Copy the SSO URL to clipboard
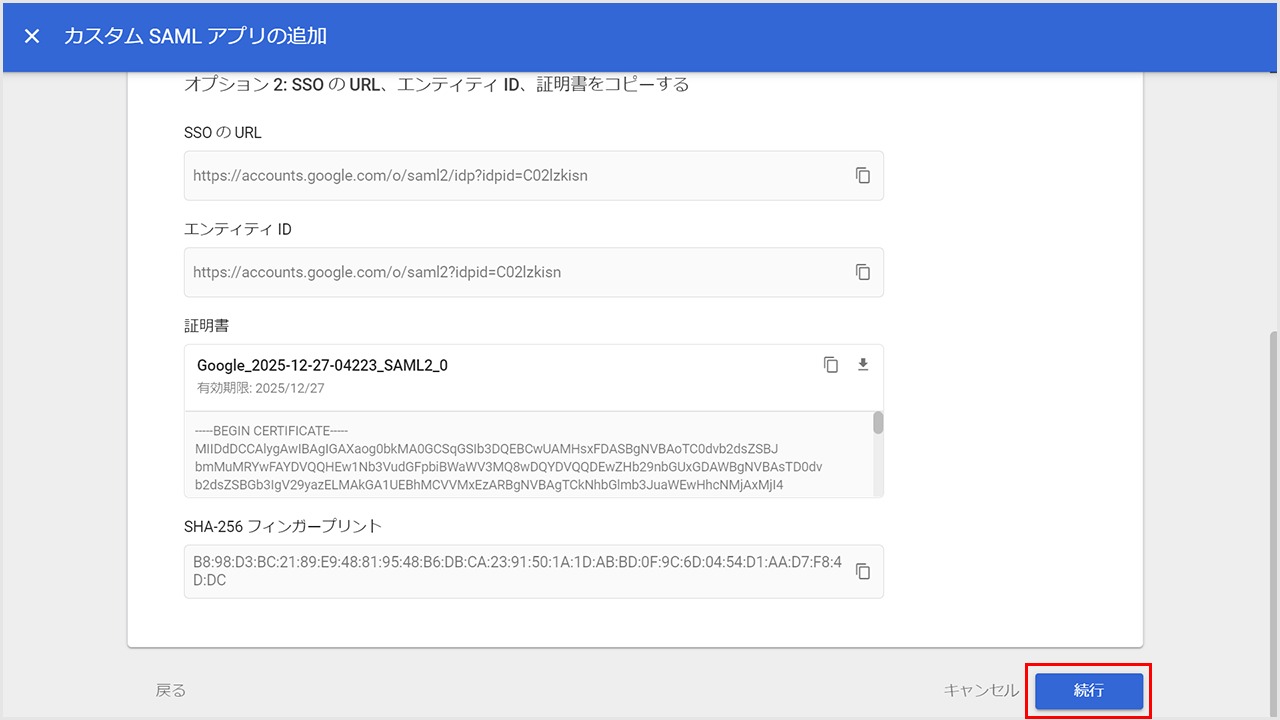1280x720 pixels. click(862, 175)
